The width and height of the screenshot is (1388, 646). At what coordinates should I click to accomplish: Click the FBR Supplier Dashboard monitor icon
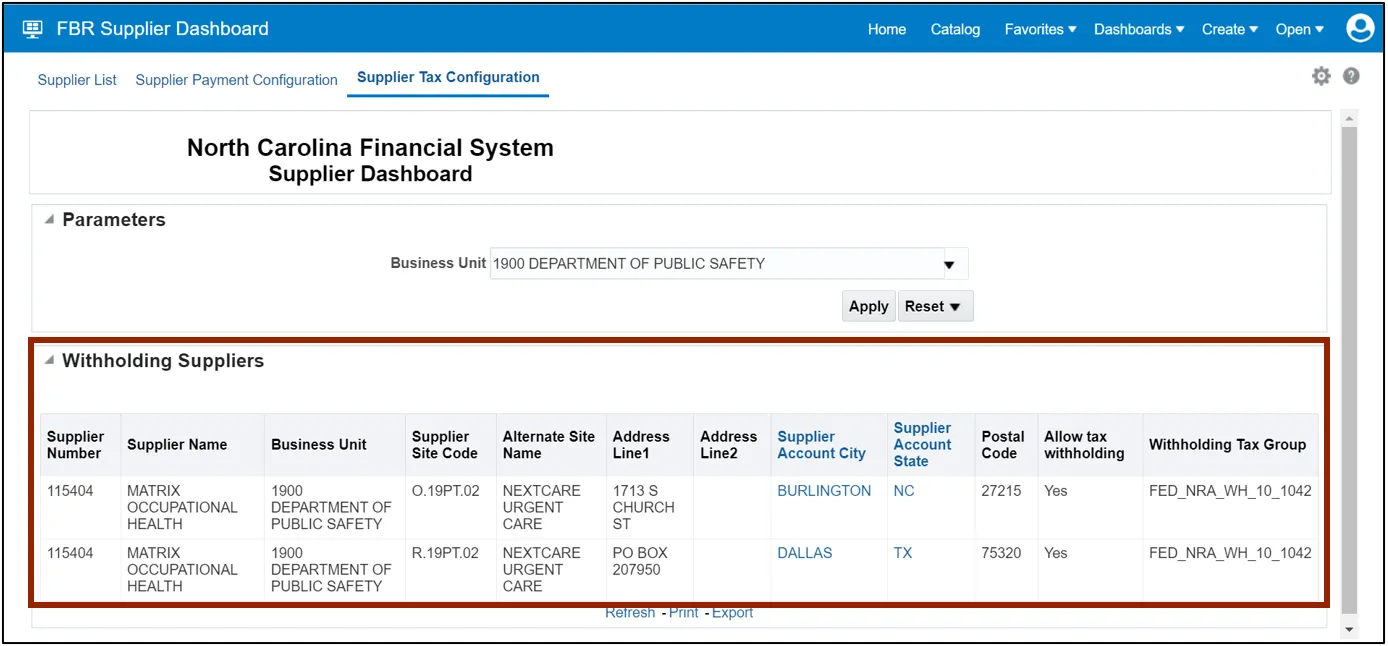(x=33, y=29)
